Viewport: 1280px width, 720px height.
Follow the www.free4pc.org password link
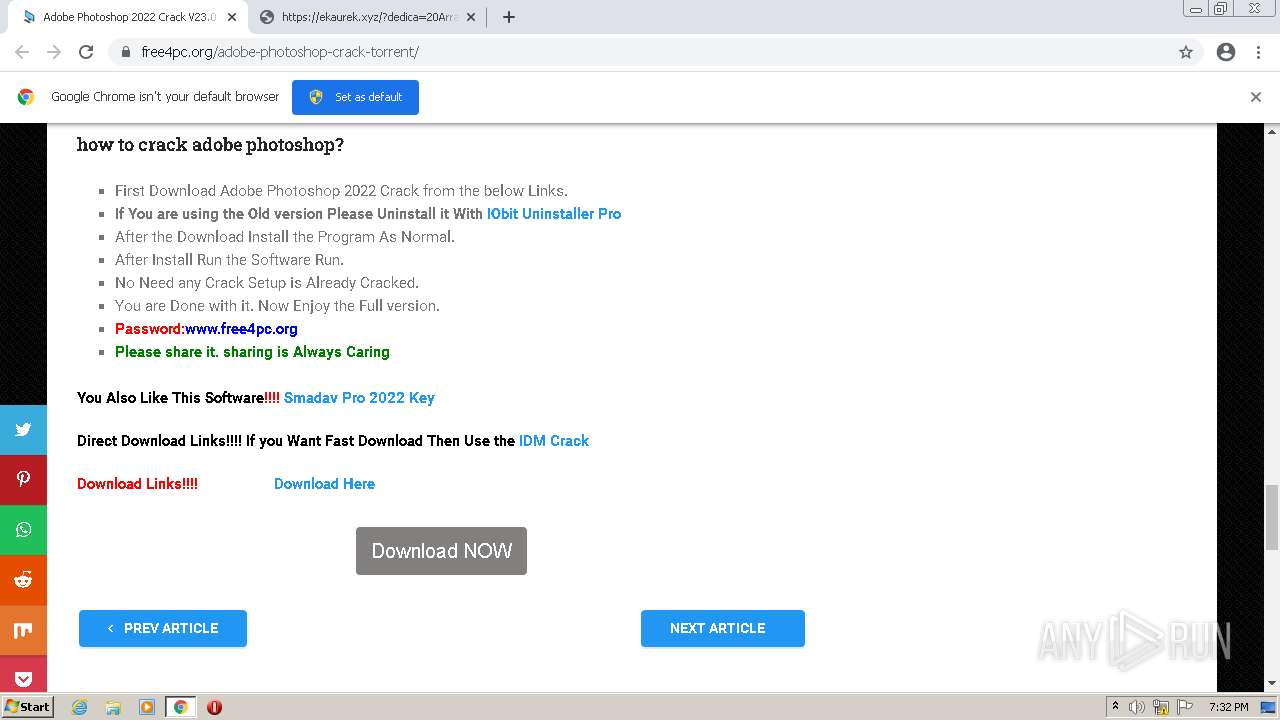pyautogui.click(x=241, y=329)
